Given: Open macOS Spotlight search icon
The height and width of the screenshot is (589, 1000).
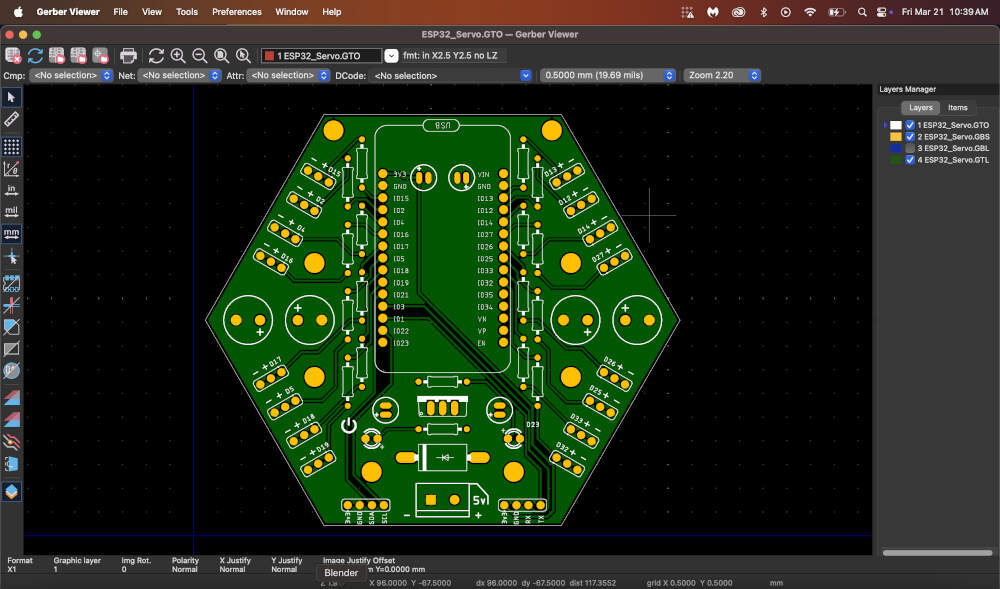Looking at the screenshot, I should (x=862, y=11).
